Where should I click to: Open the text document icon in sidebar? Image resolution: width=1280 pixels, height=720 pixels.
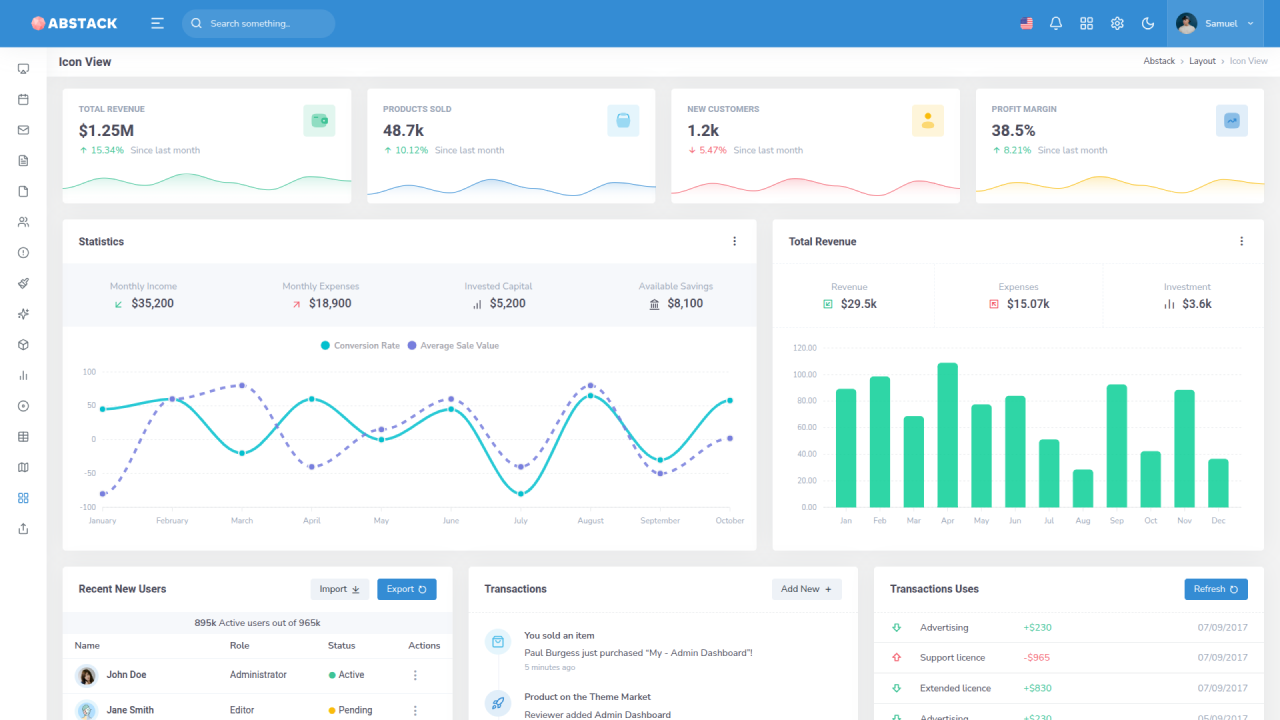(23, 161)
